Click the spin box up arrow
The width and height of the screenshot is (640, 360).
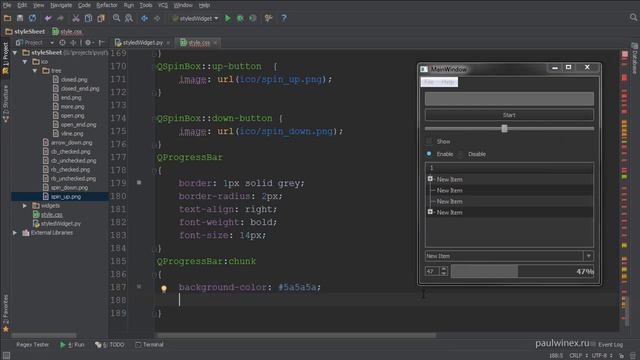click(x=444, y=269)
